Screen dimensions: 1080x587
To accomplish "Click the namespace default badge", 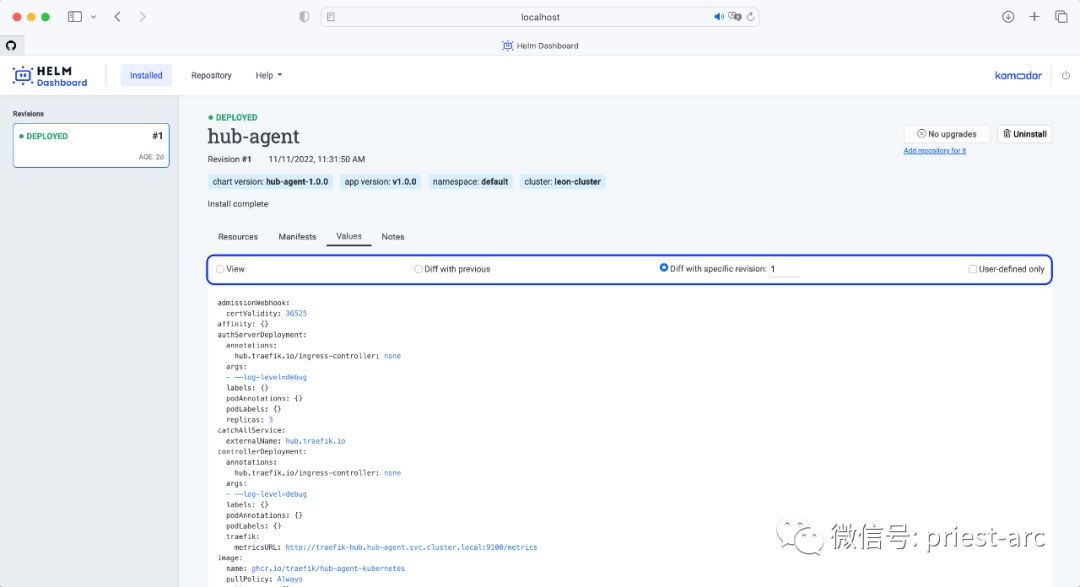I will 470,182.
